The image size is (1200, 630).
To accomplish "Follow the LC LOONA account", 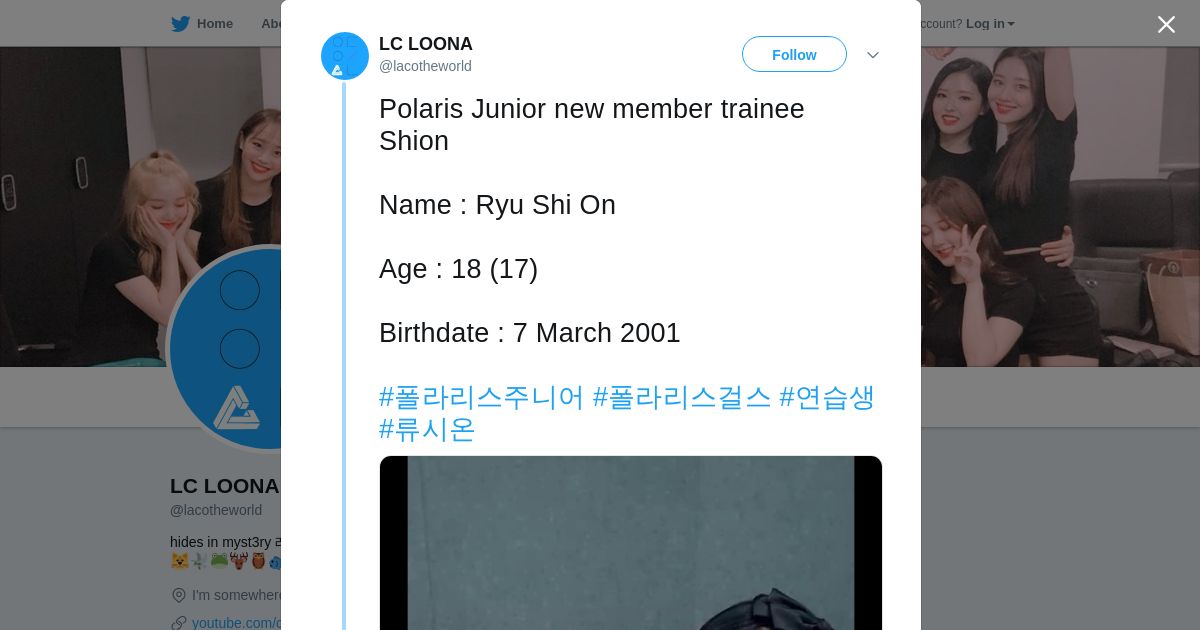I will click(x=794, y=55).
